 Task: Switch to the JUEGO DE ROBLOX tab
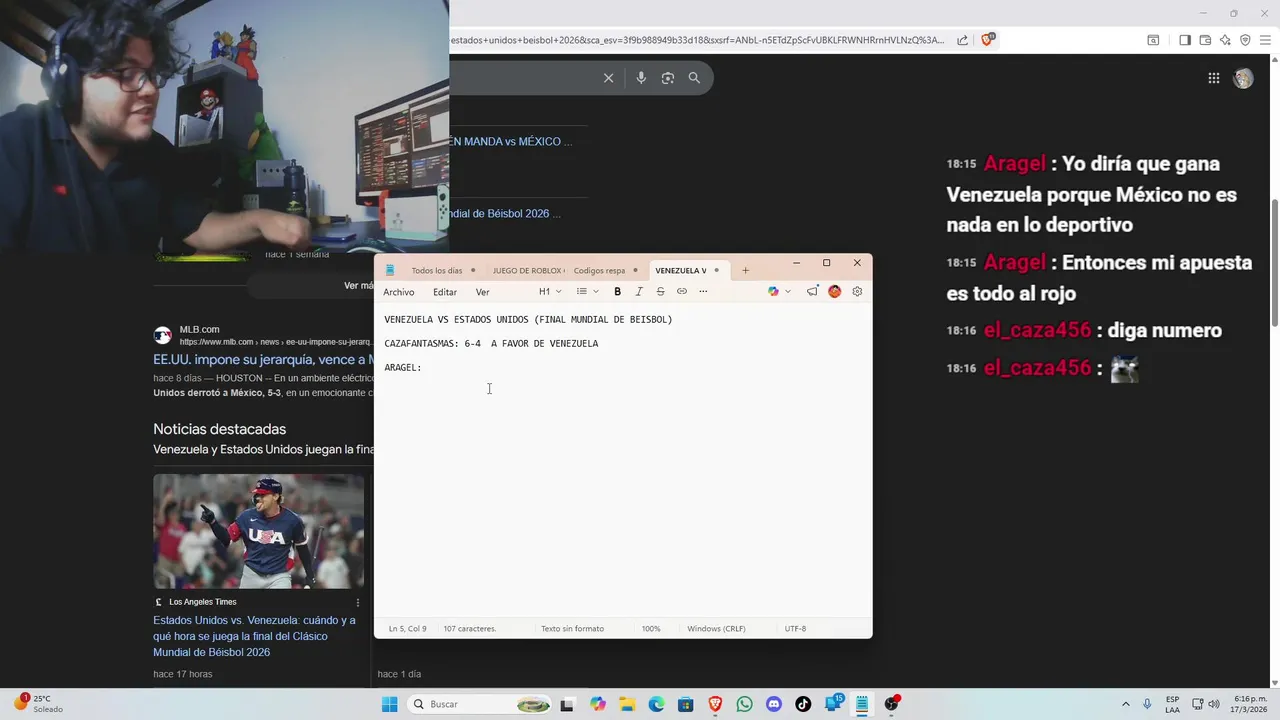[x=527, y=270]
